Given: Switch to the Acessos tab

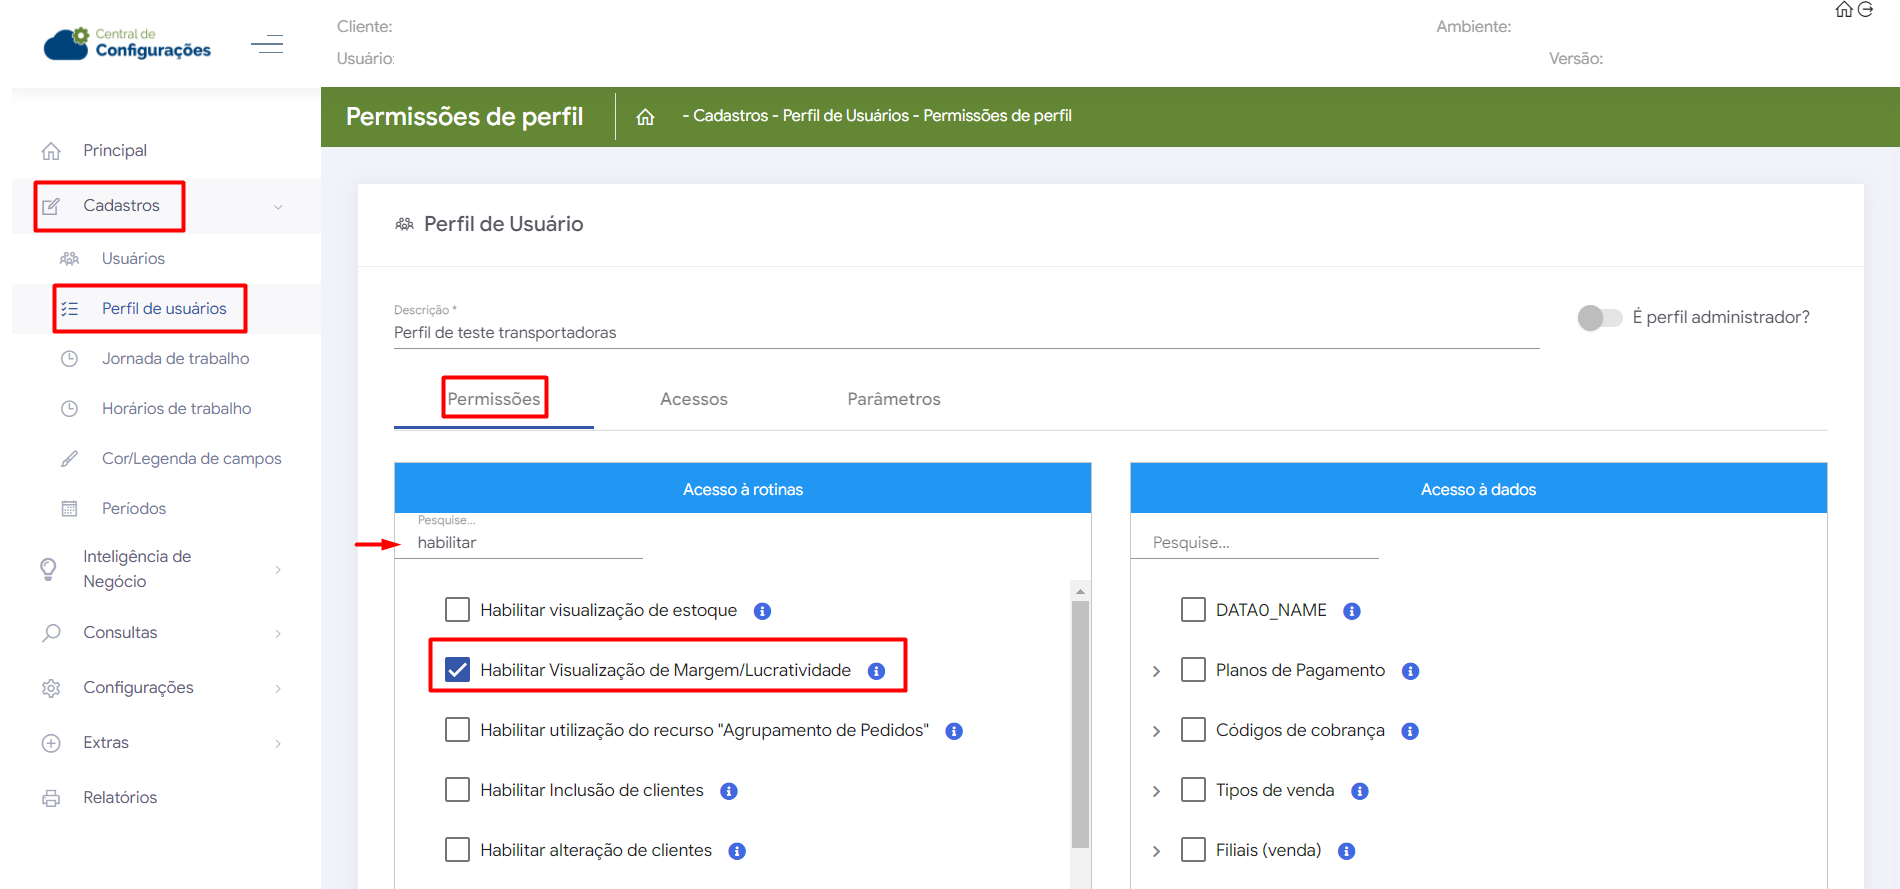Looking at the screenshot, I should tap(693, 399).
